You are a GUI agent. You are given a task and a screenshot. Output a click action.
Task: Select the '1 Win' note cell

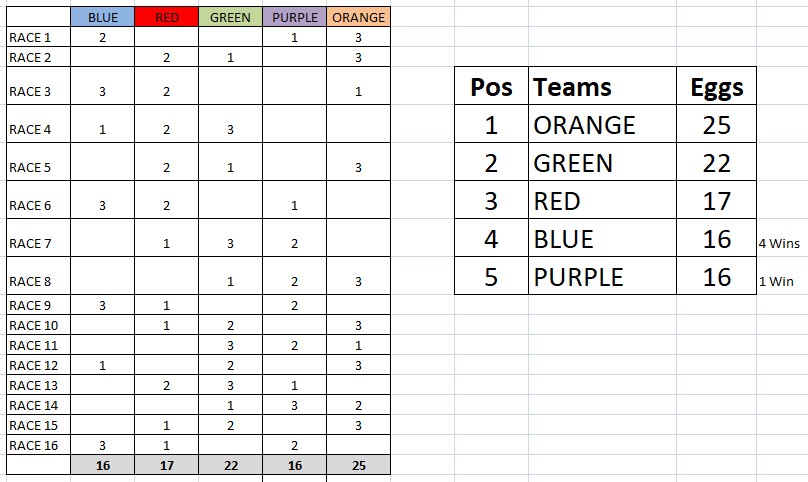tap(776, 281)
